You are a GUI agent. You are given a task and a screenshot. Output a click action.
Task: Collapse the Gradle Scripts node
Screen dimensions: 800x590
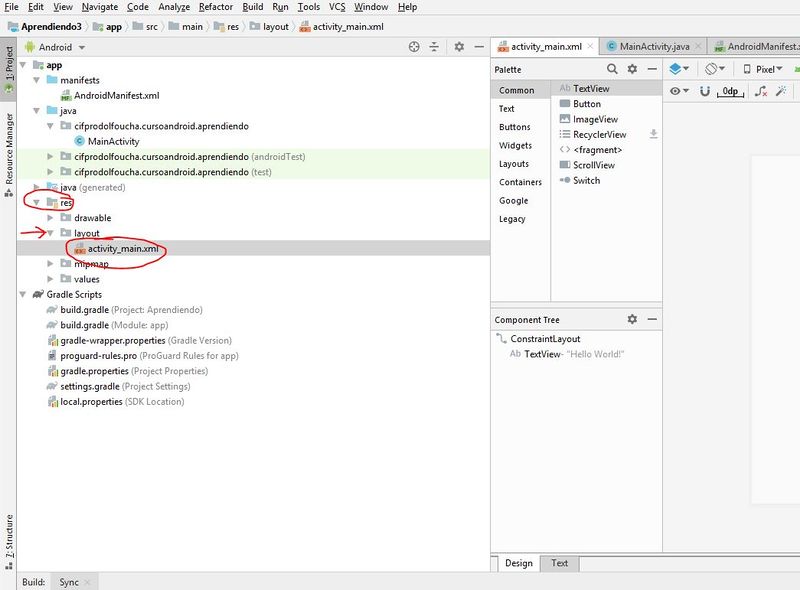22,294
